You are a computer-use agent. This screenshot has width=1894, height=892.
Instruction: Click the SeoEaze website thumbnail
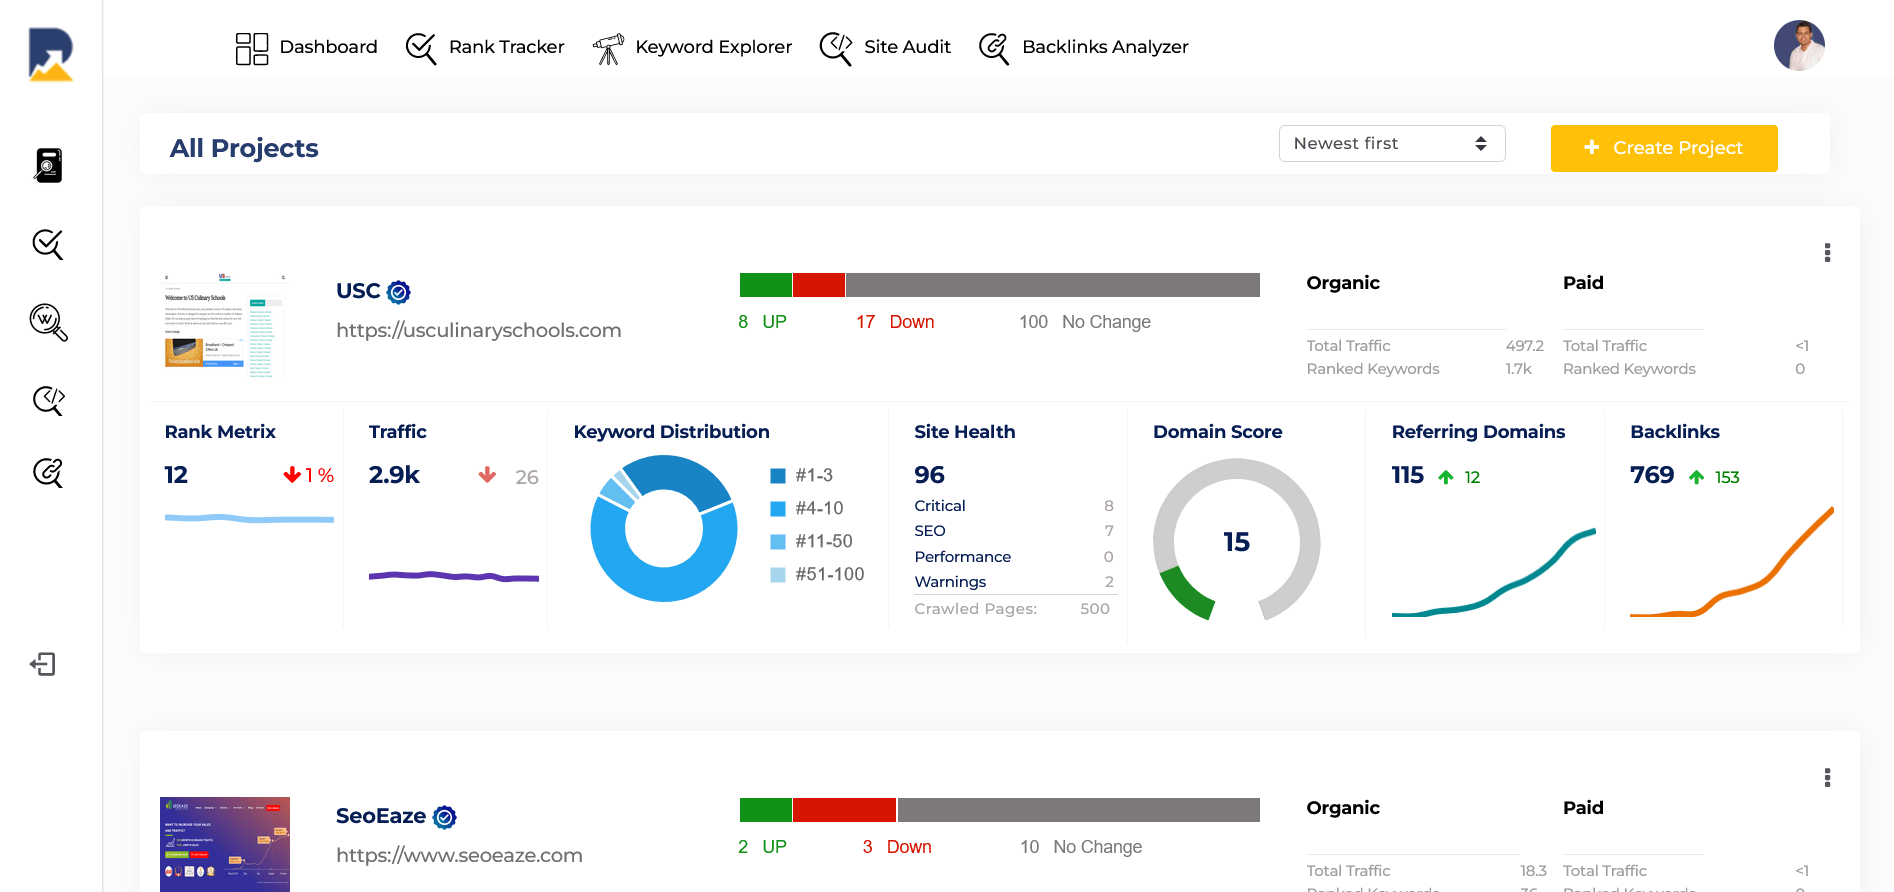(225, 844)
